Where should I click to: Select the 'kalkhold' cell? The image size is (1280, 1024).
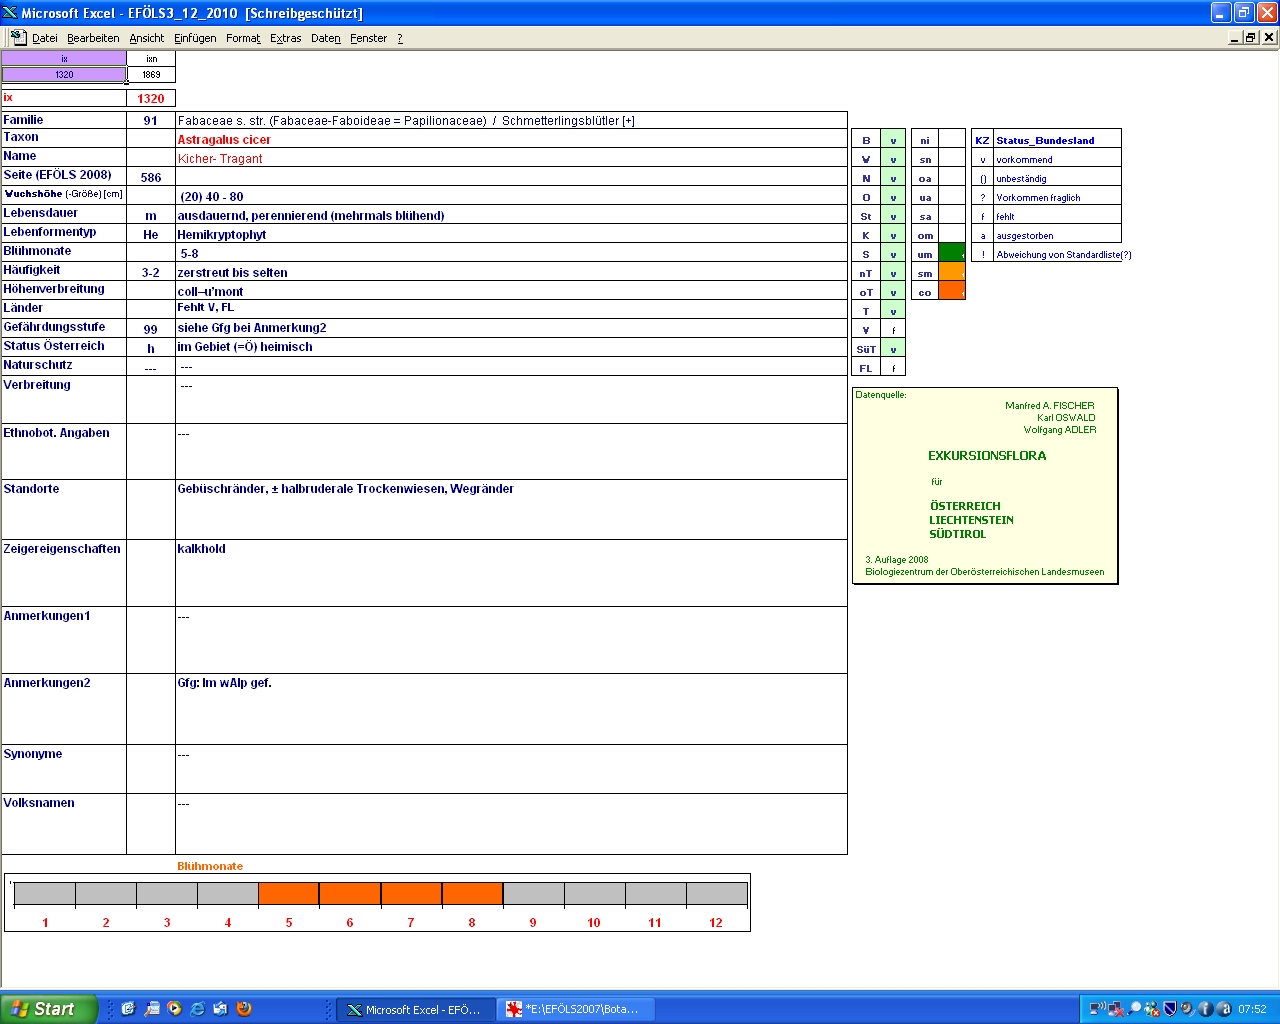point(511,573)
